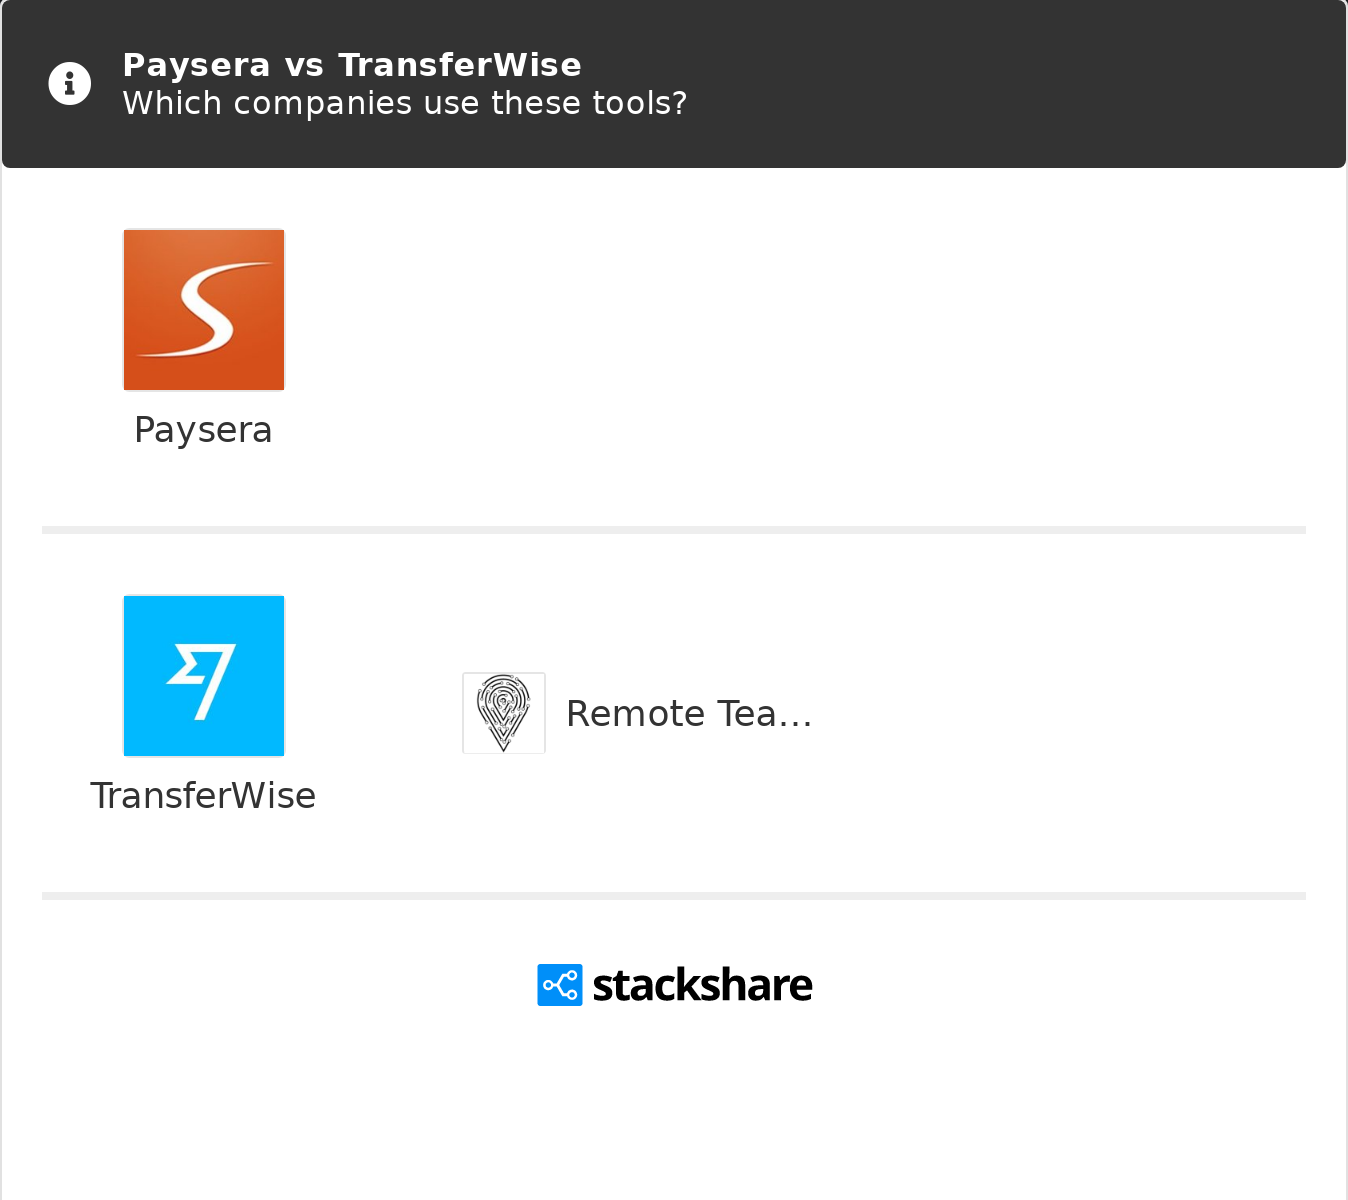Screen dimensions: 1348x1200
Task: Open the Paysera text label under logo
Action: click(x=203, y=430)
